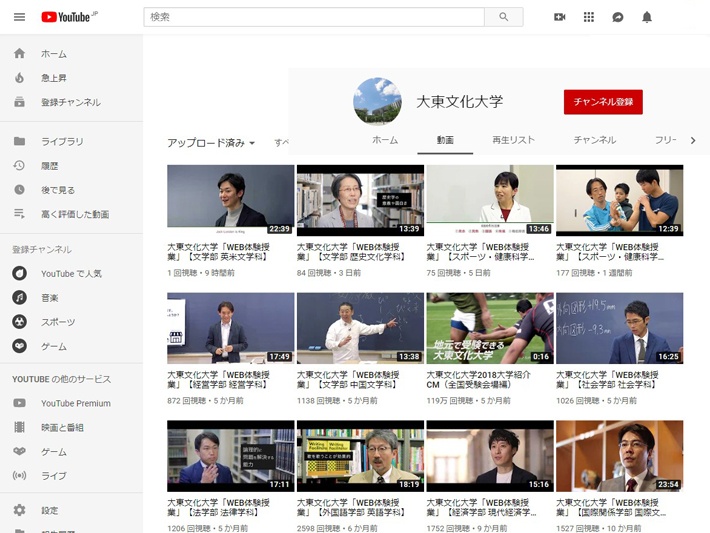
Task: Open 急上昇 trending in sidebar
Action: [54, 78]
